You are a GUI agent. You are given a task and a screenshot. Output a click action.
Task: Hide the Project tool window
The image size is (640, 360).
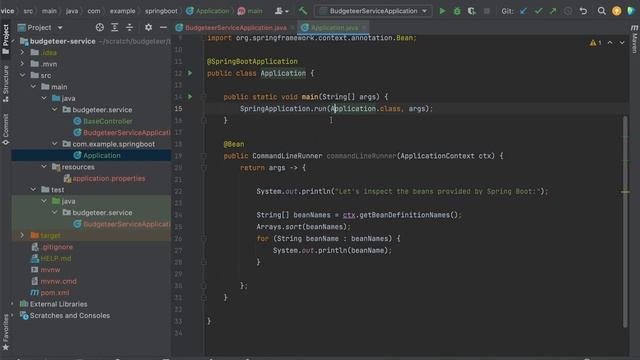[x=163, y=27]
